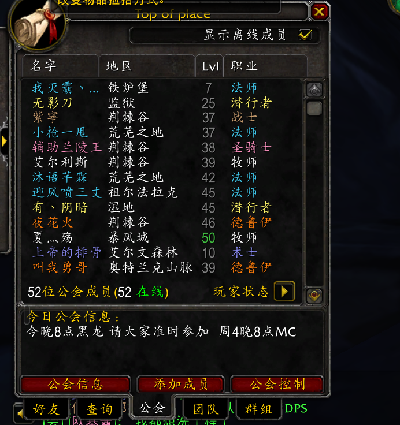Click the 添加成员 button

[181, 384]
